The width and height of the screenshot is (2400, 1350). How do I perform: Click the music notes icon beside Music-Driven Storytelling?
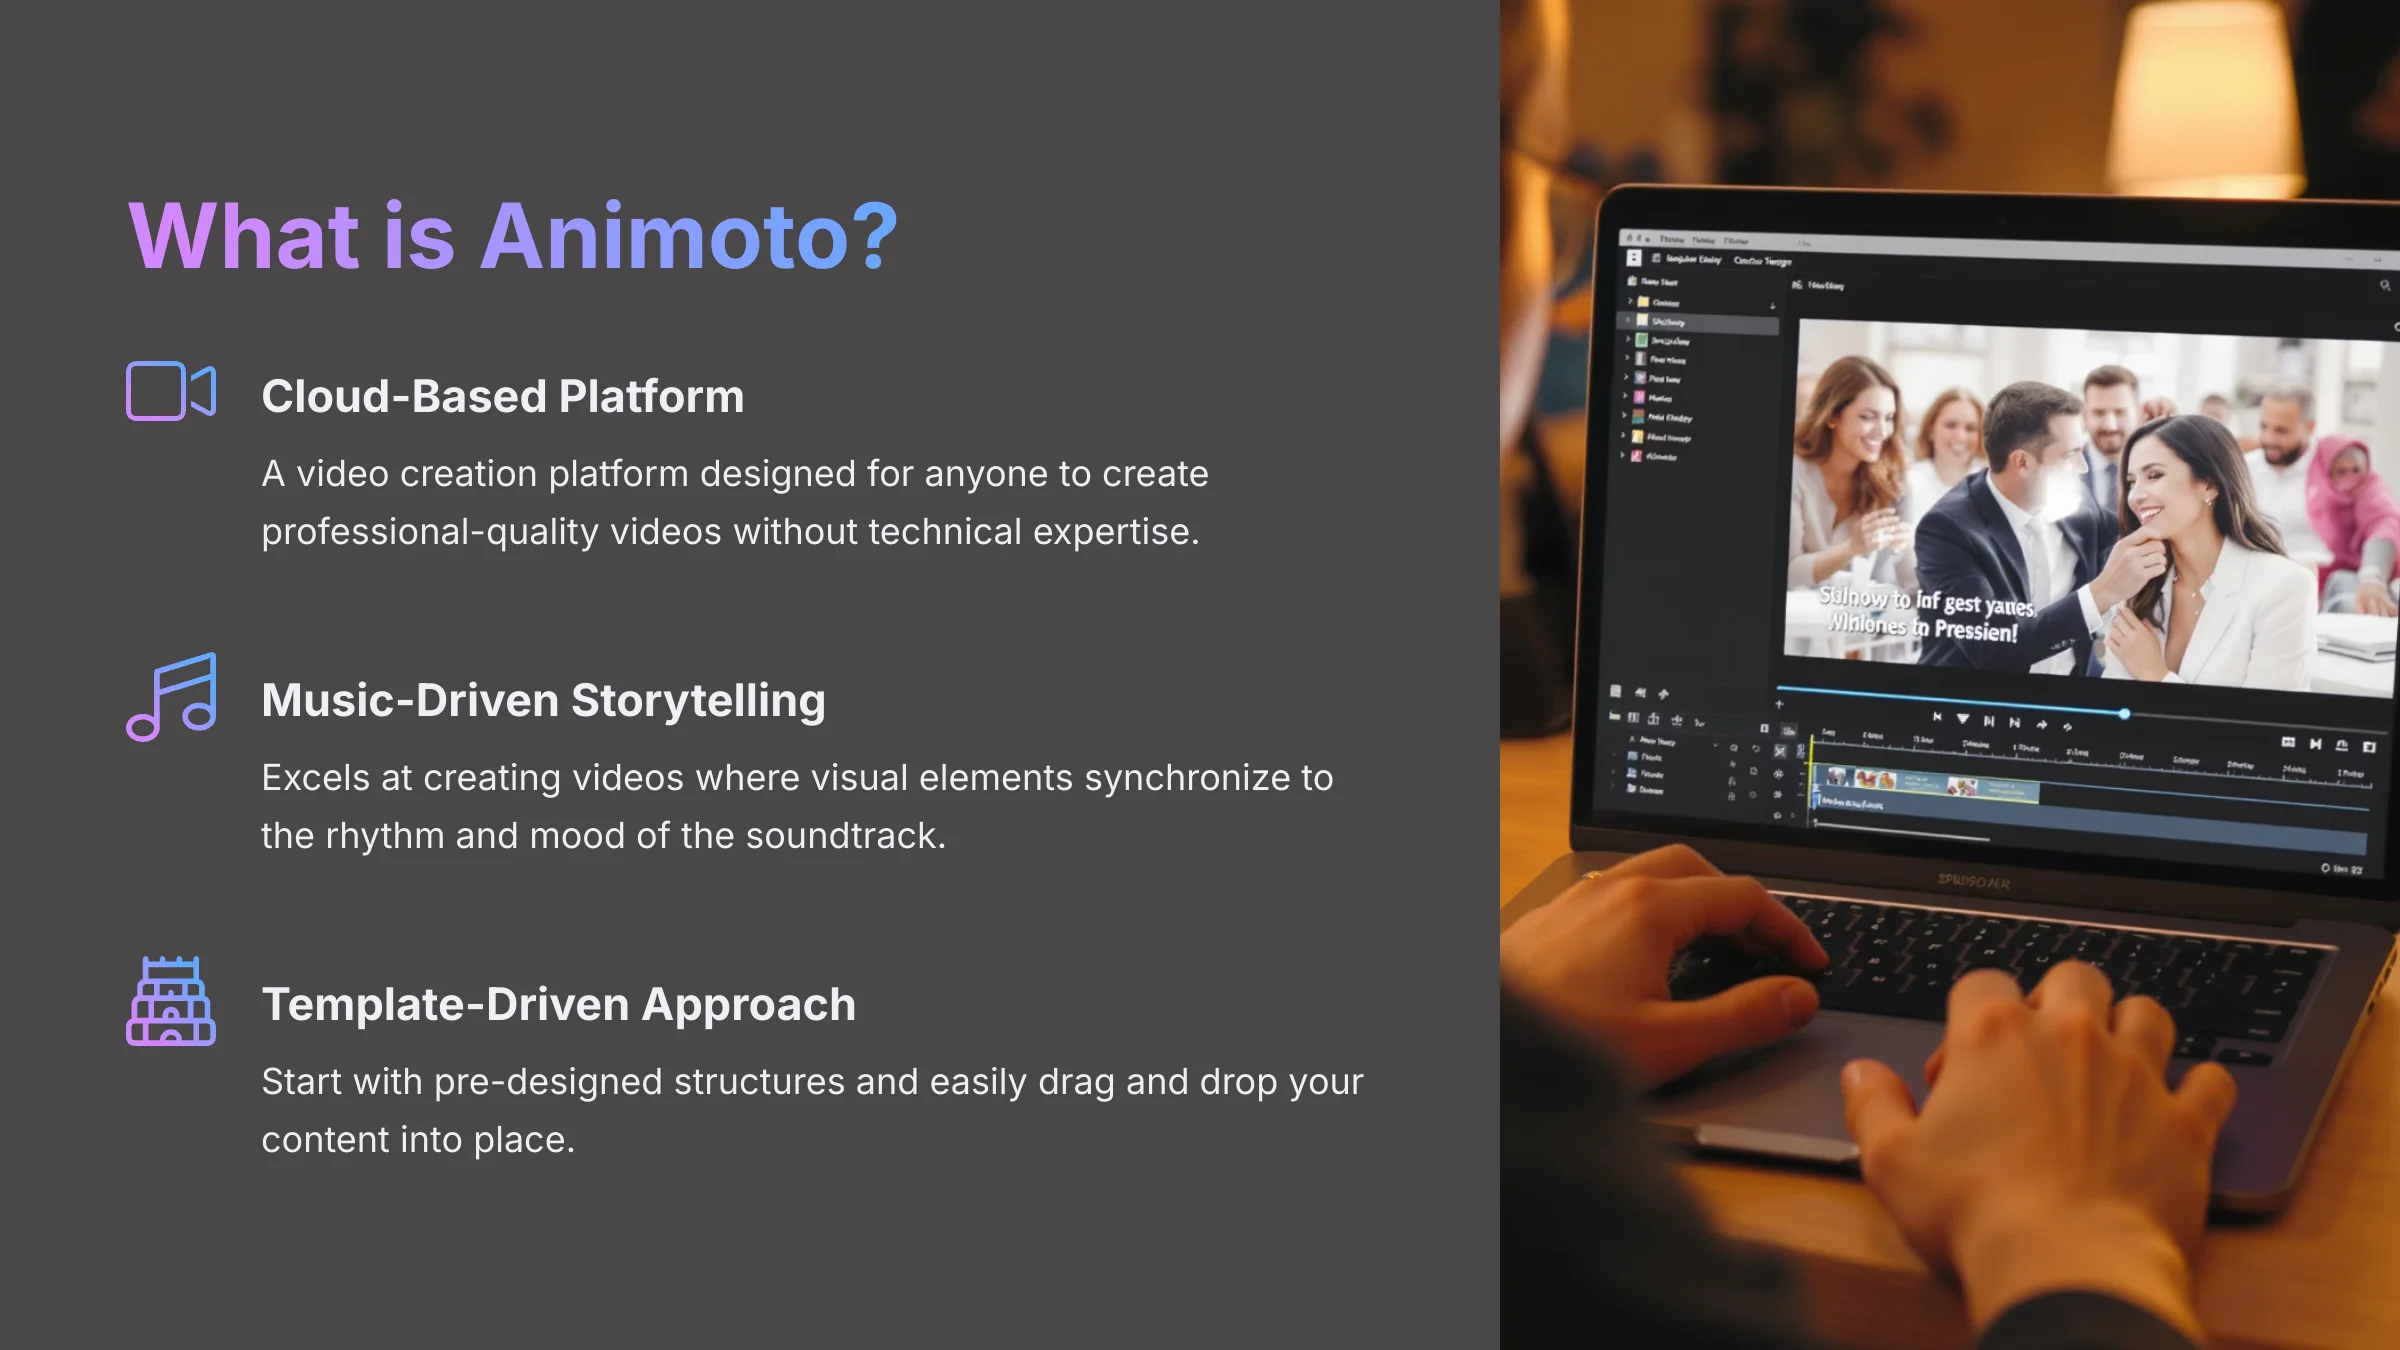click(171, 697)
